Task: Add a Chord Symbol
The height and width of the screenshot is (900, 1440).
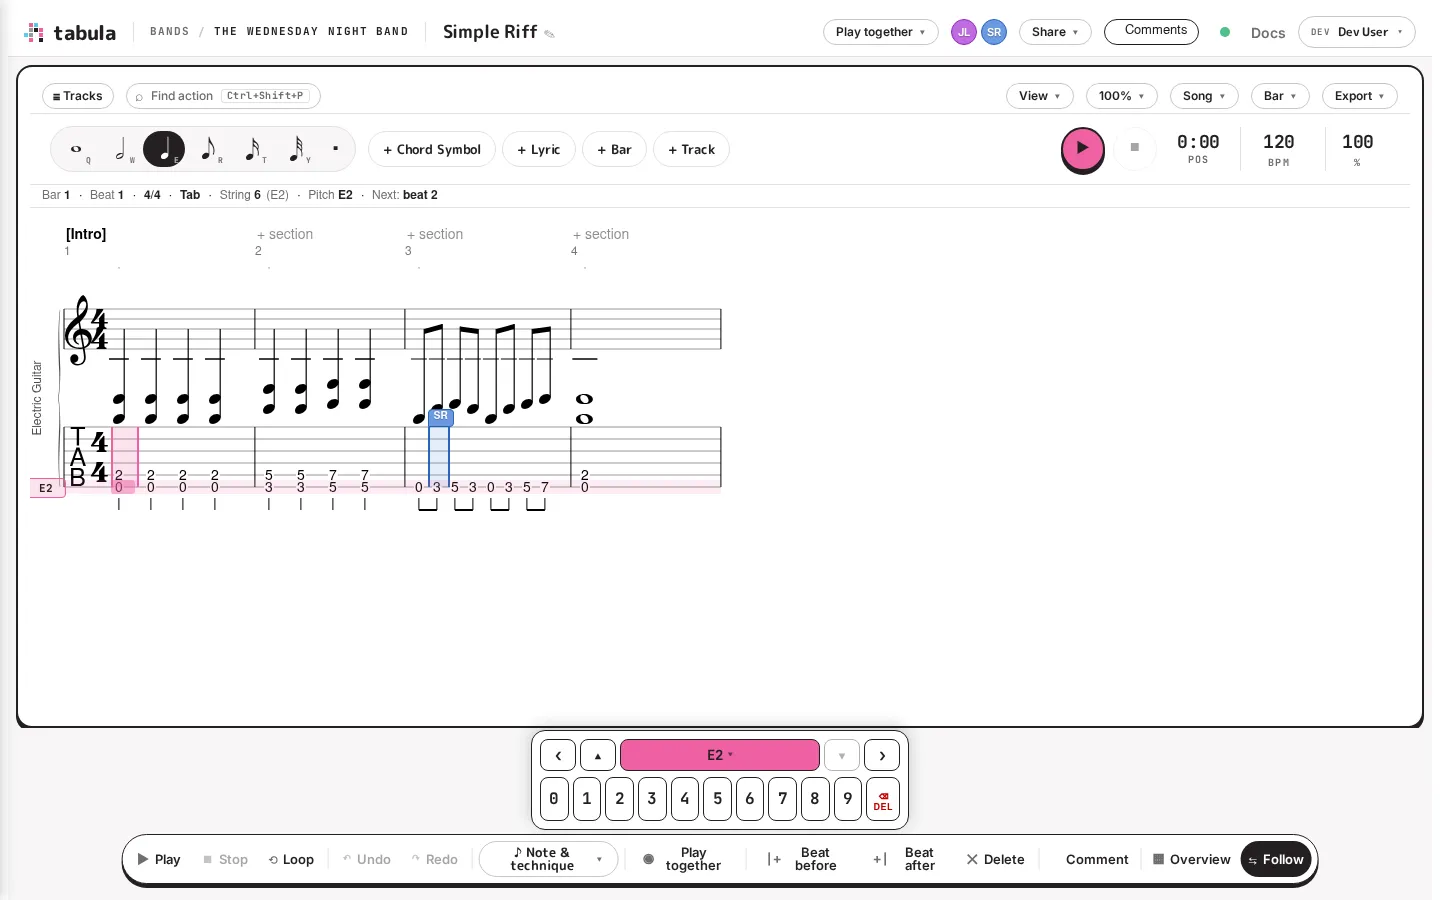Action: pyautogui.click(x=432, y=150)
